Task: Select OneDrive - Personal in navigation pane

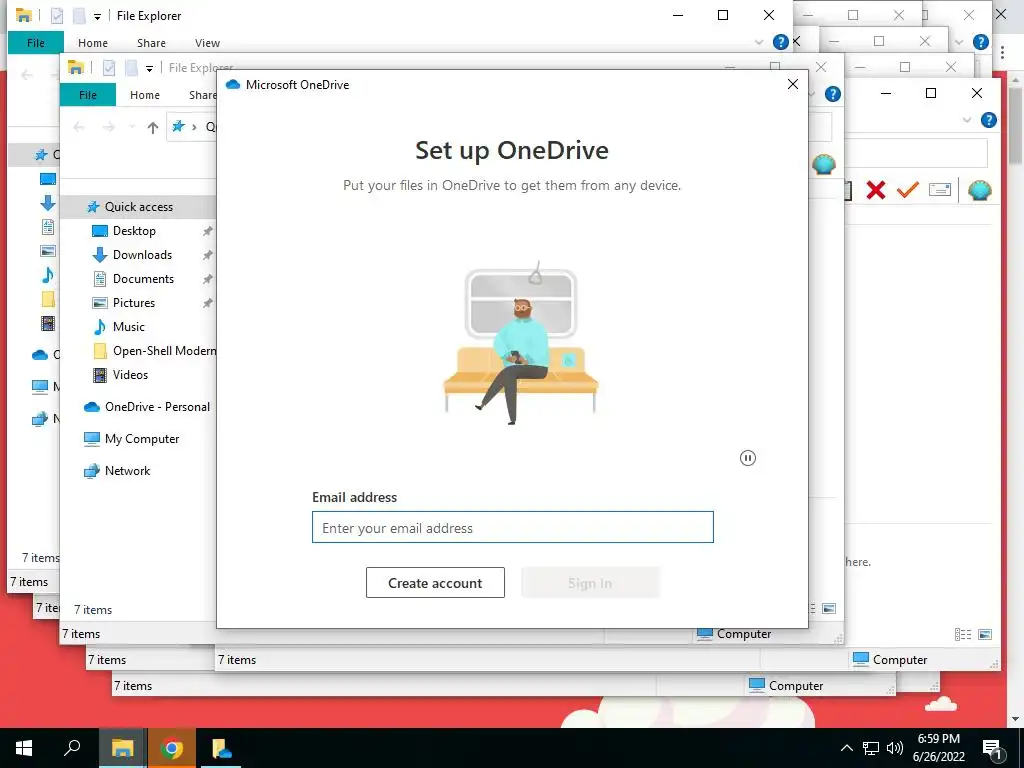Action: click(157, 407)
